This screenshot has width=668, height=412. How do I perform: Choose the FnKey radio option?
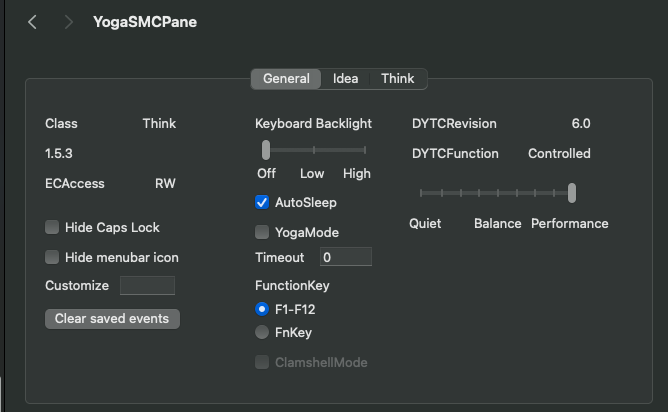[x=262, y=332]
